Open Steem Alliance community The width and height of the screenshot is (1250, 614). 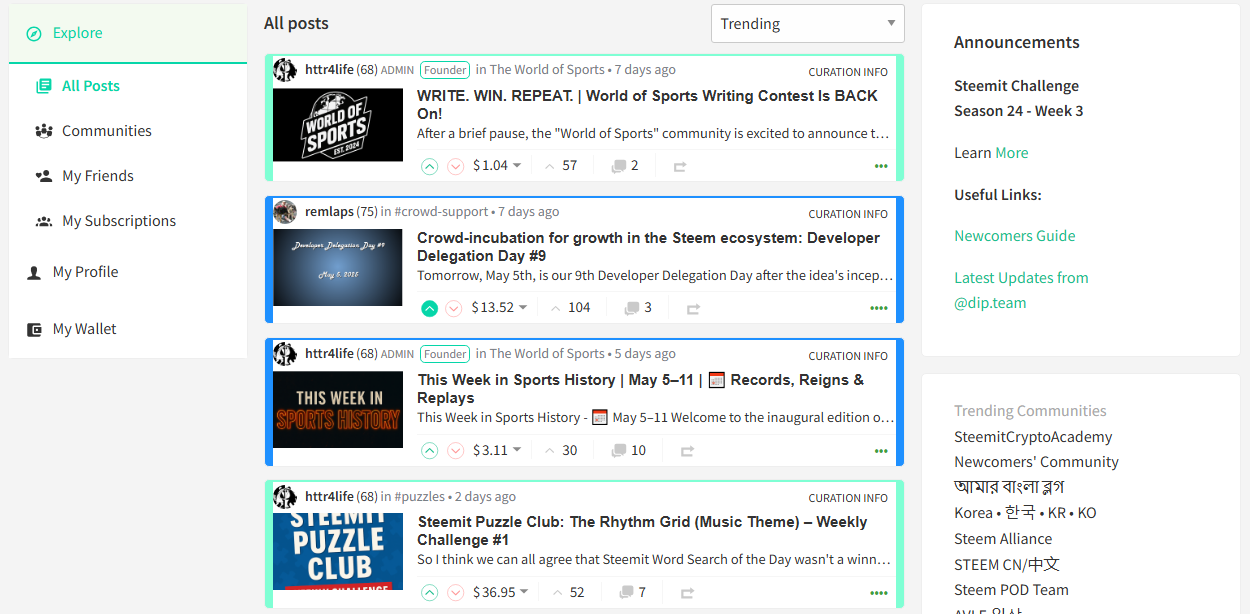point(1003,539)
